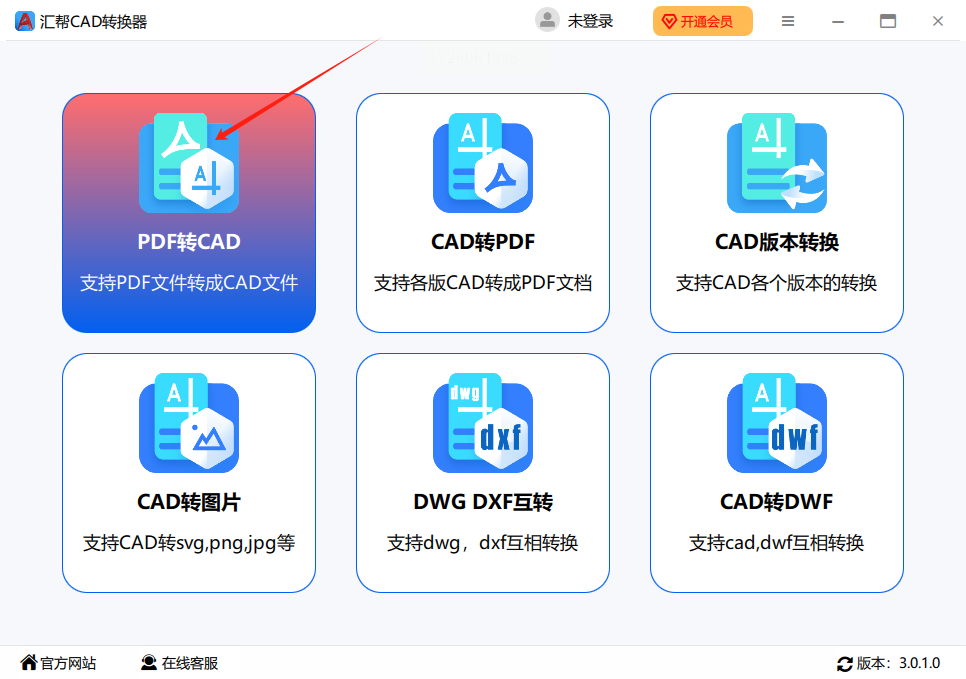The width and height of the screenshot is (966, 679).
Task: Click 支持cad,dwf互相转换 description
Action: [x=776, y=543]
